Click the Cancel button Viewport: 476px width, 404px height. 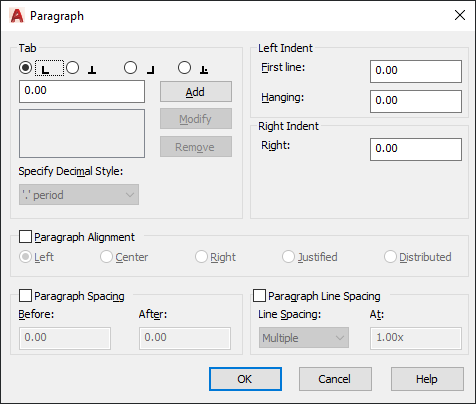335,379
